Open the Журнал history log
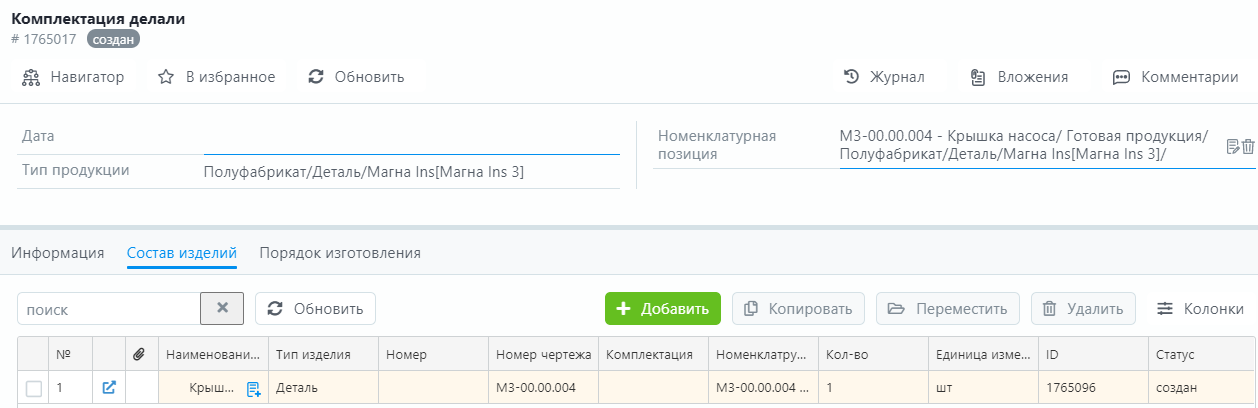The width and height of the screenshot is (1258, 408). click(x=884, y=77)
